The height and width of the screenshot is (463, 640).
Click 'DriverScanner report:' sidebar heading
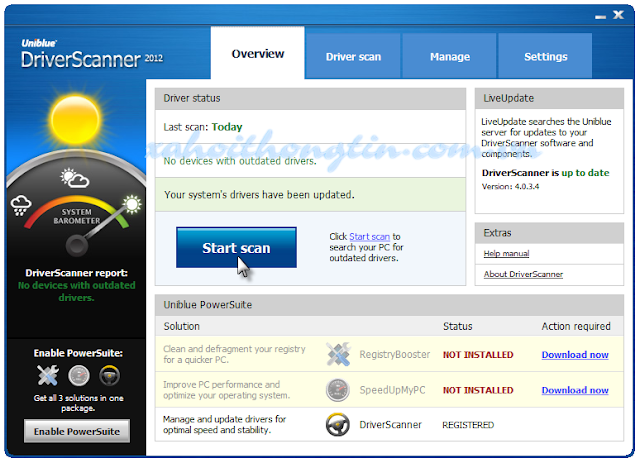pos(76,273)
